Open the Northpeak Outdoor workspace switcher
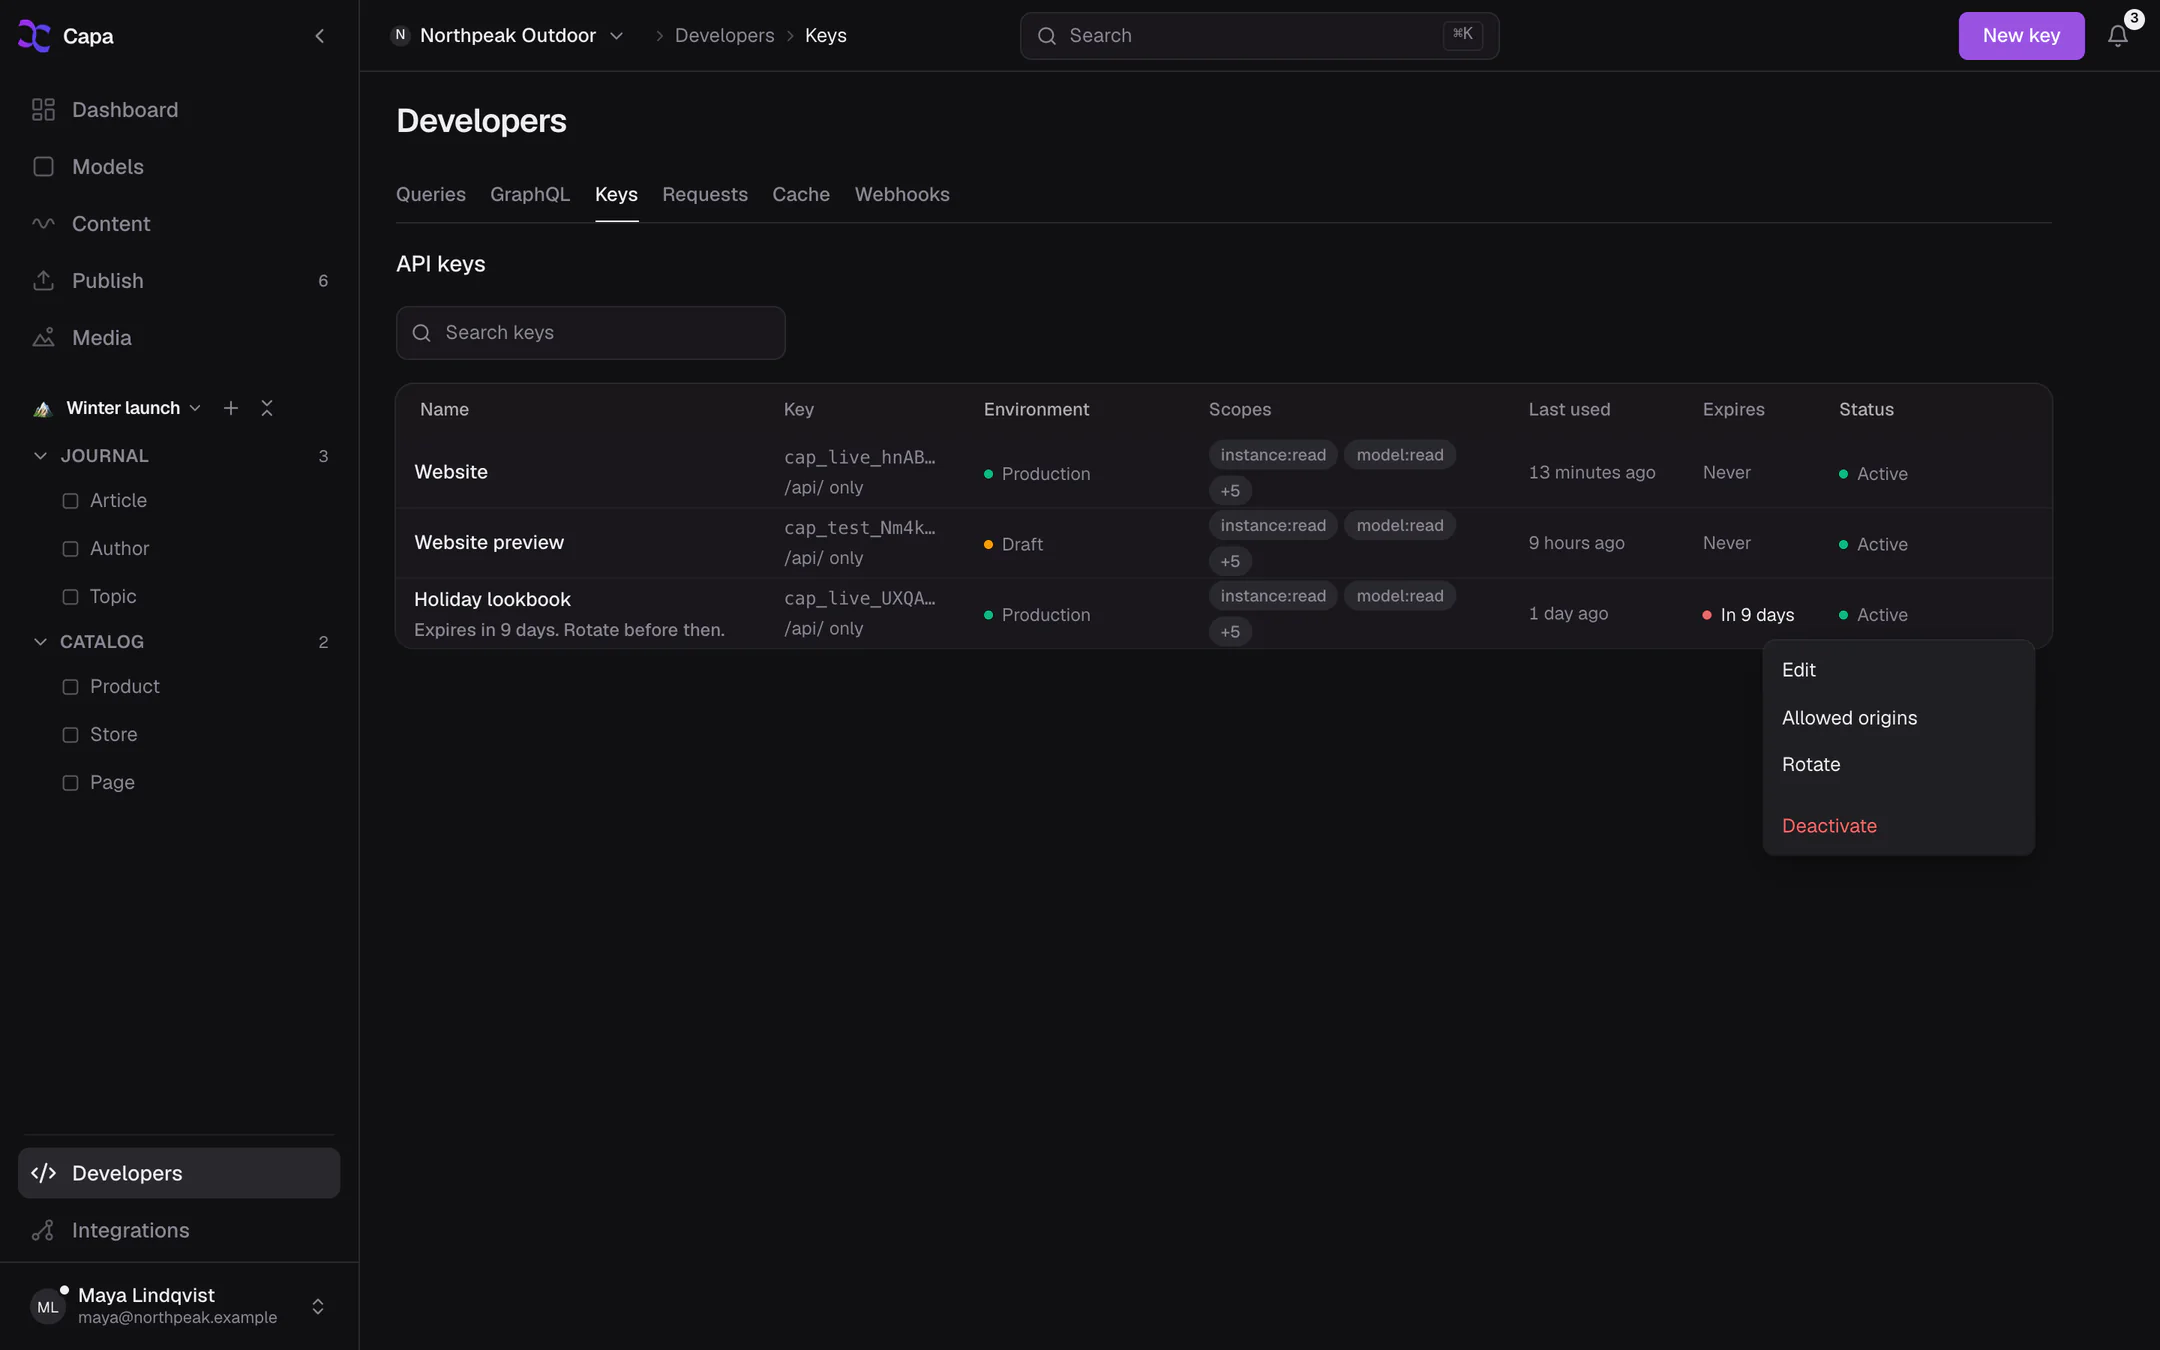The width and height of the screenshot is (2160, 1350). pyautogui.click(x=508, y=35)
